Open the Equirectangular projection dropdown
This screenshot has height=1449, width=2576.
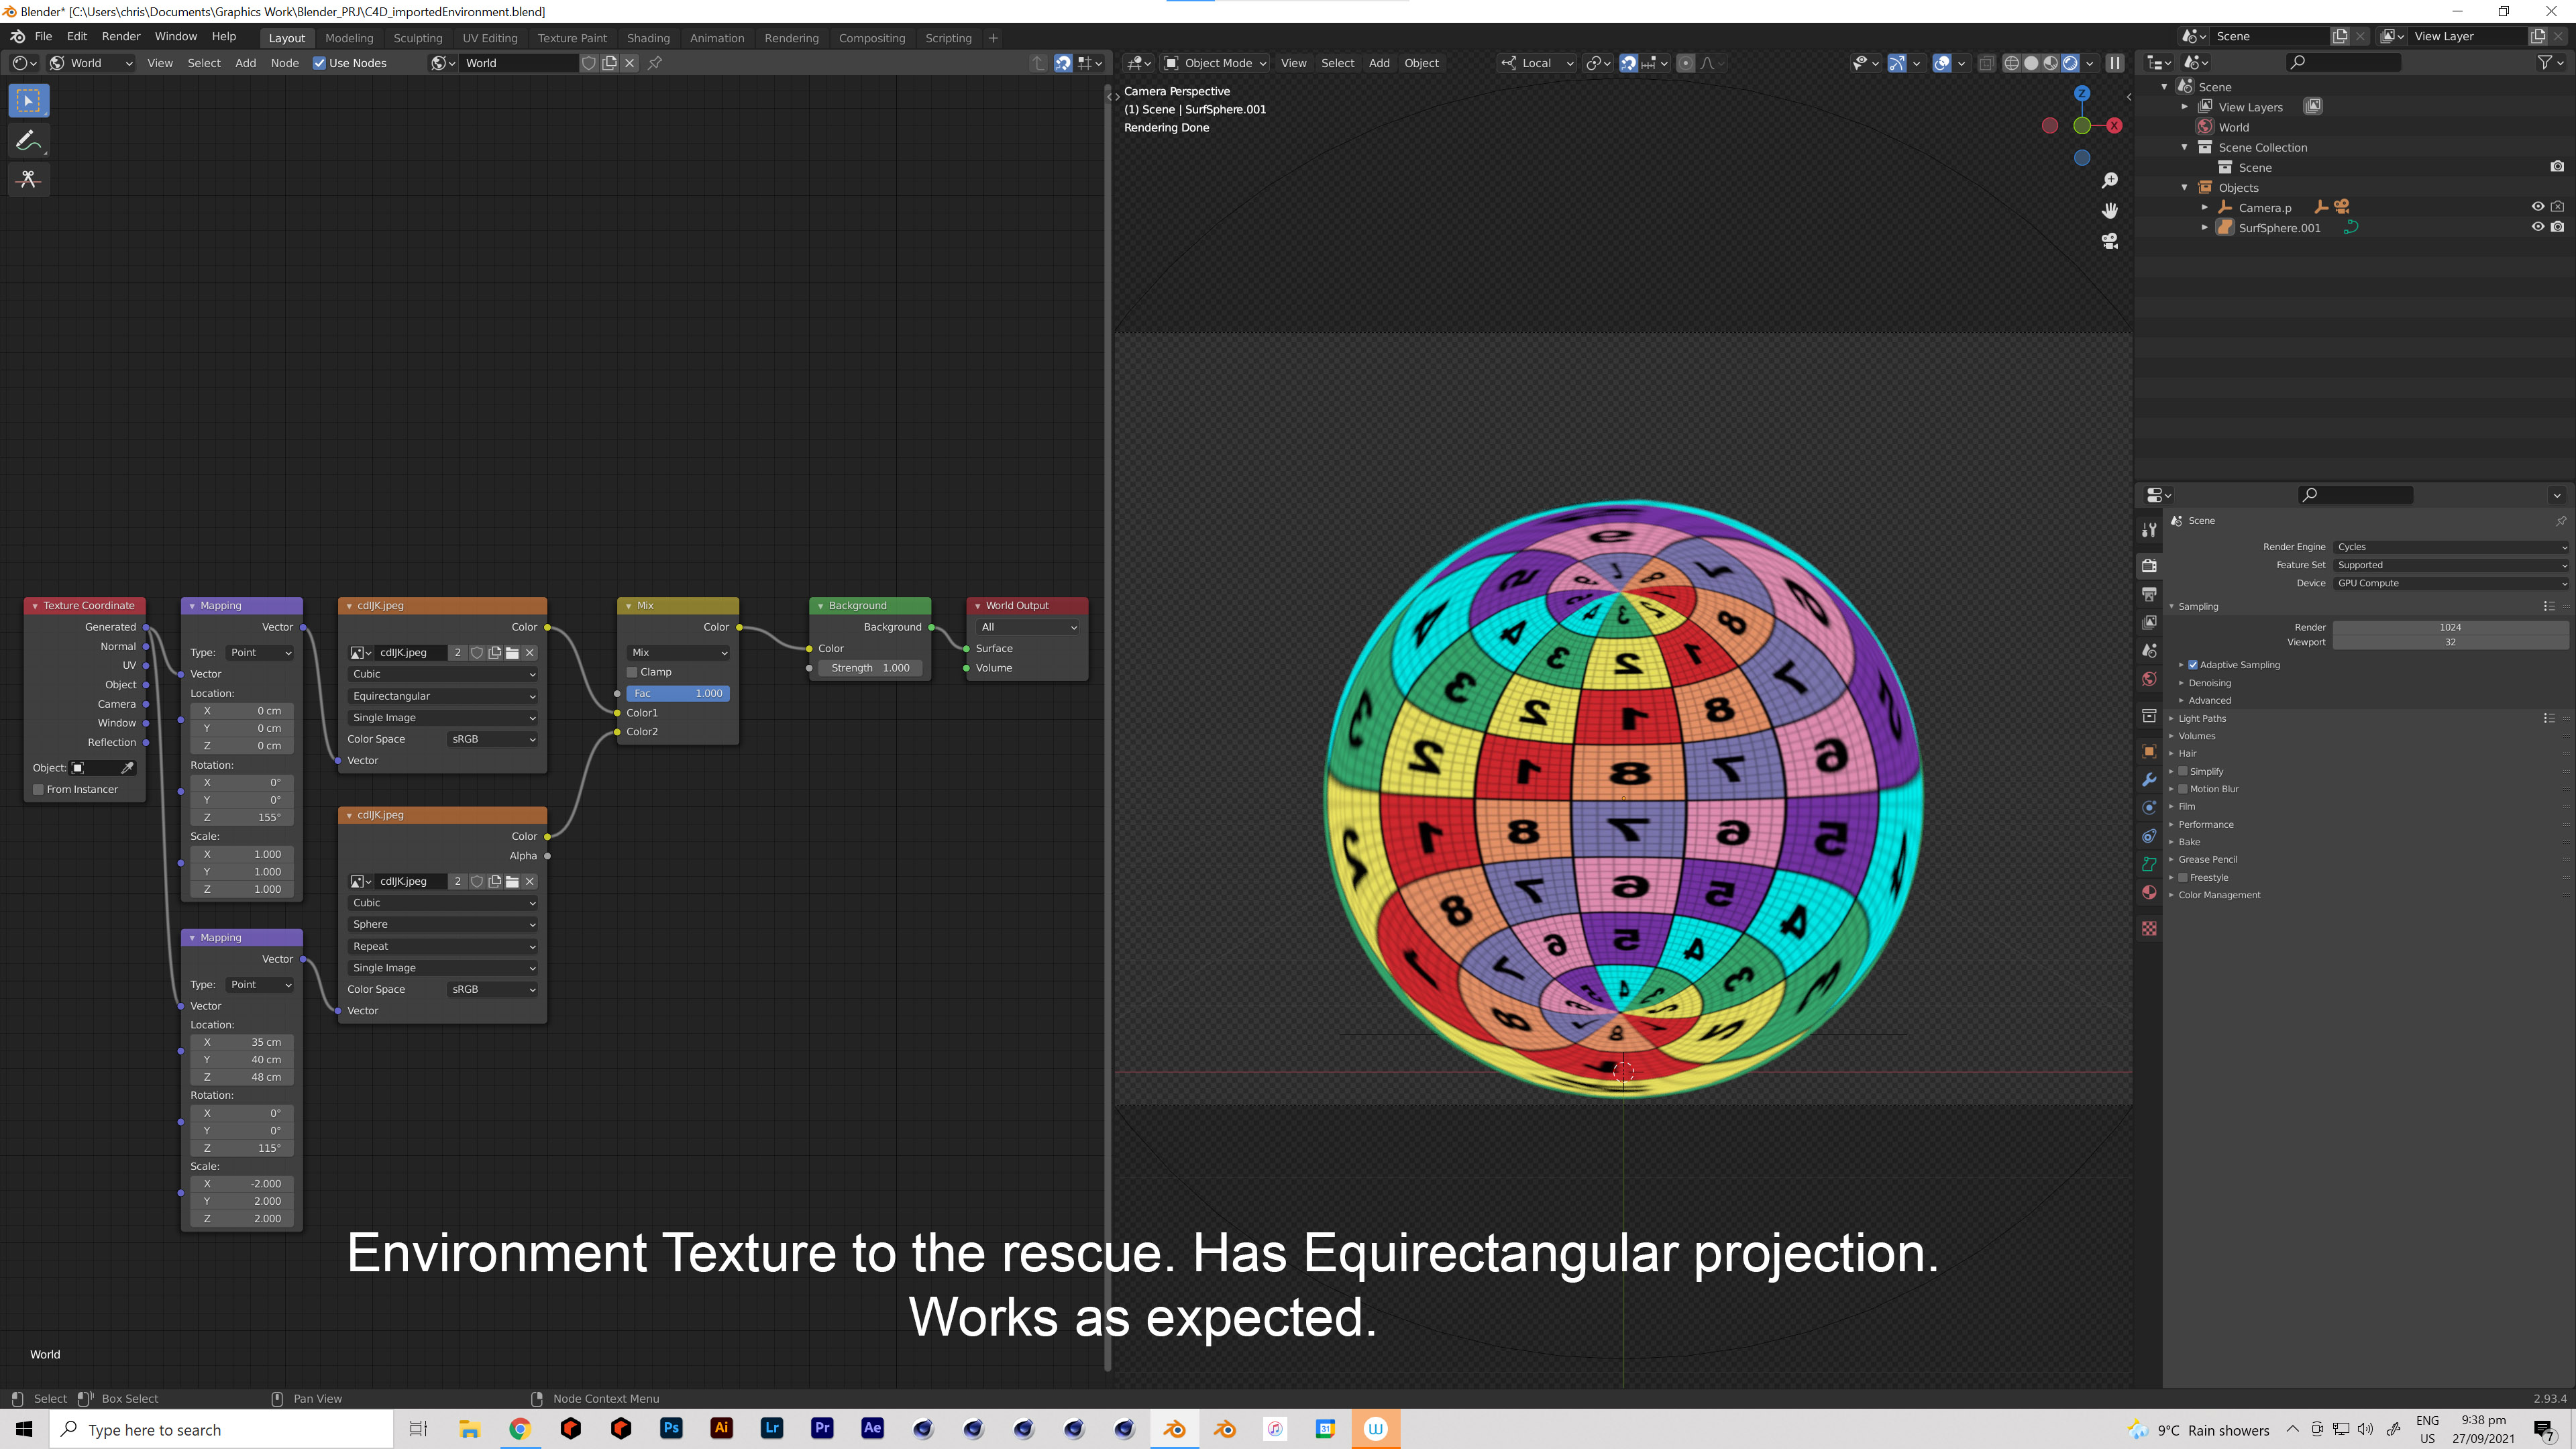[x=443, y=696]
